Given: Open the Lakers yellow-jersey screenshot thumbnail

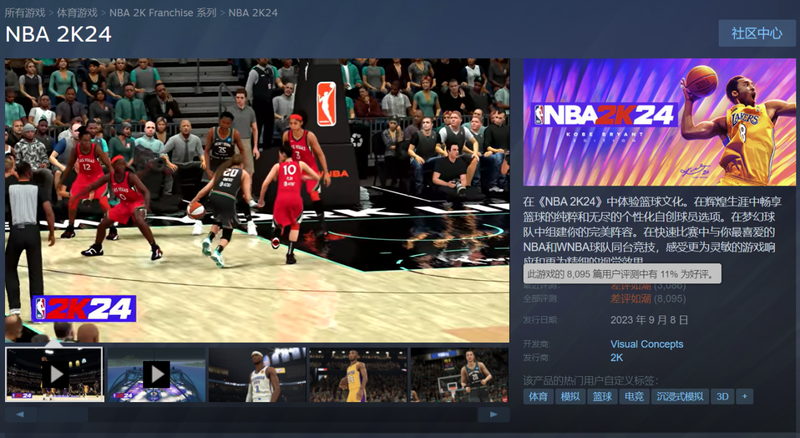Looking at the screenshot, I should click(x=358, y=375).
